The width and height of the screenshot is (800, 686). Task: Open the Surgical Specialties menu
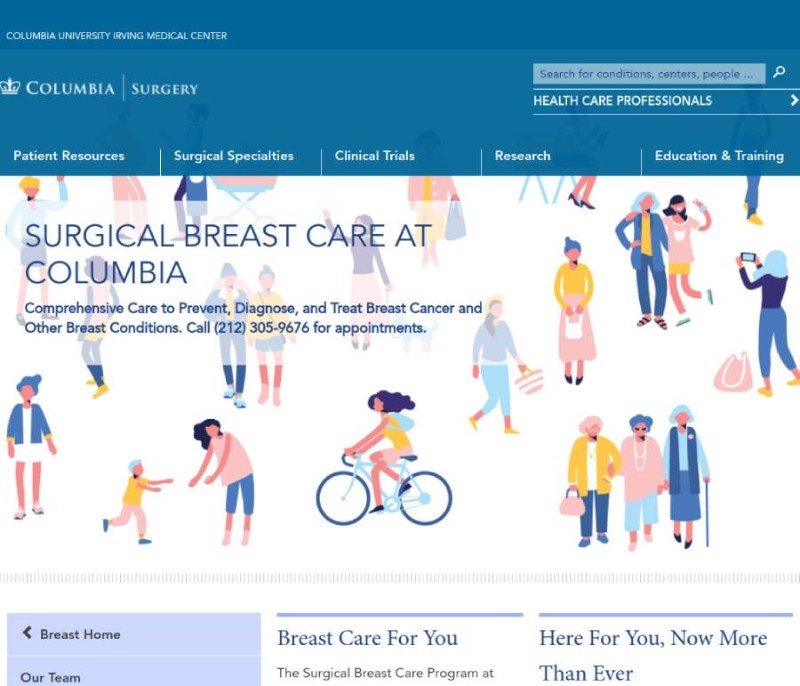pyautogui.click(x=234, y=156)
